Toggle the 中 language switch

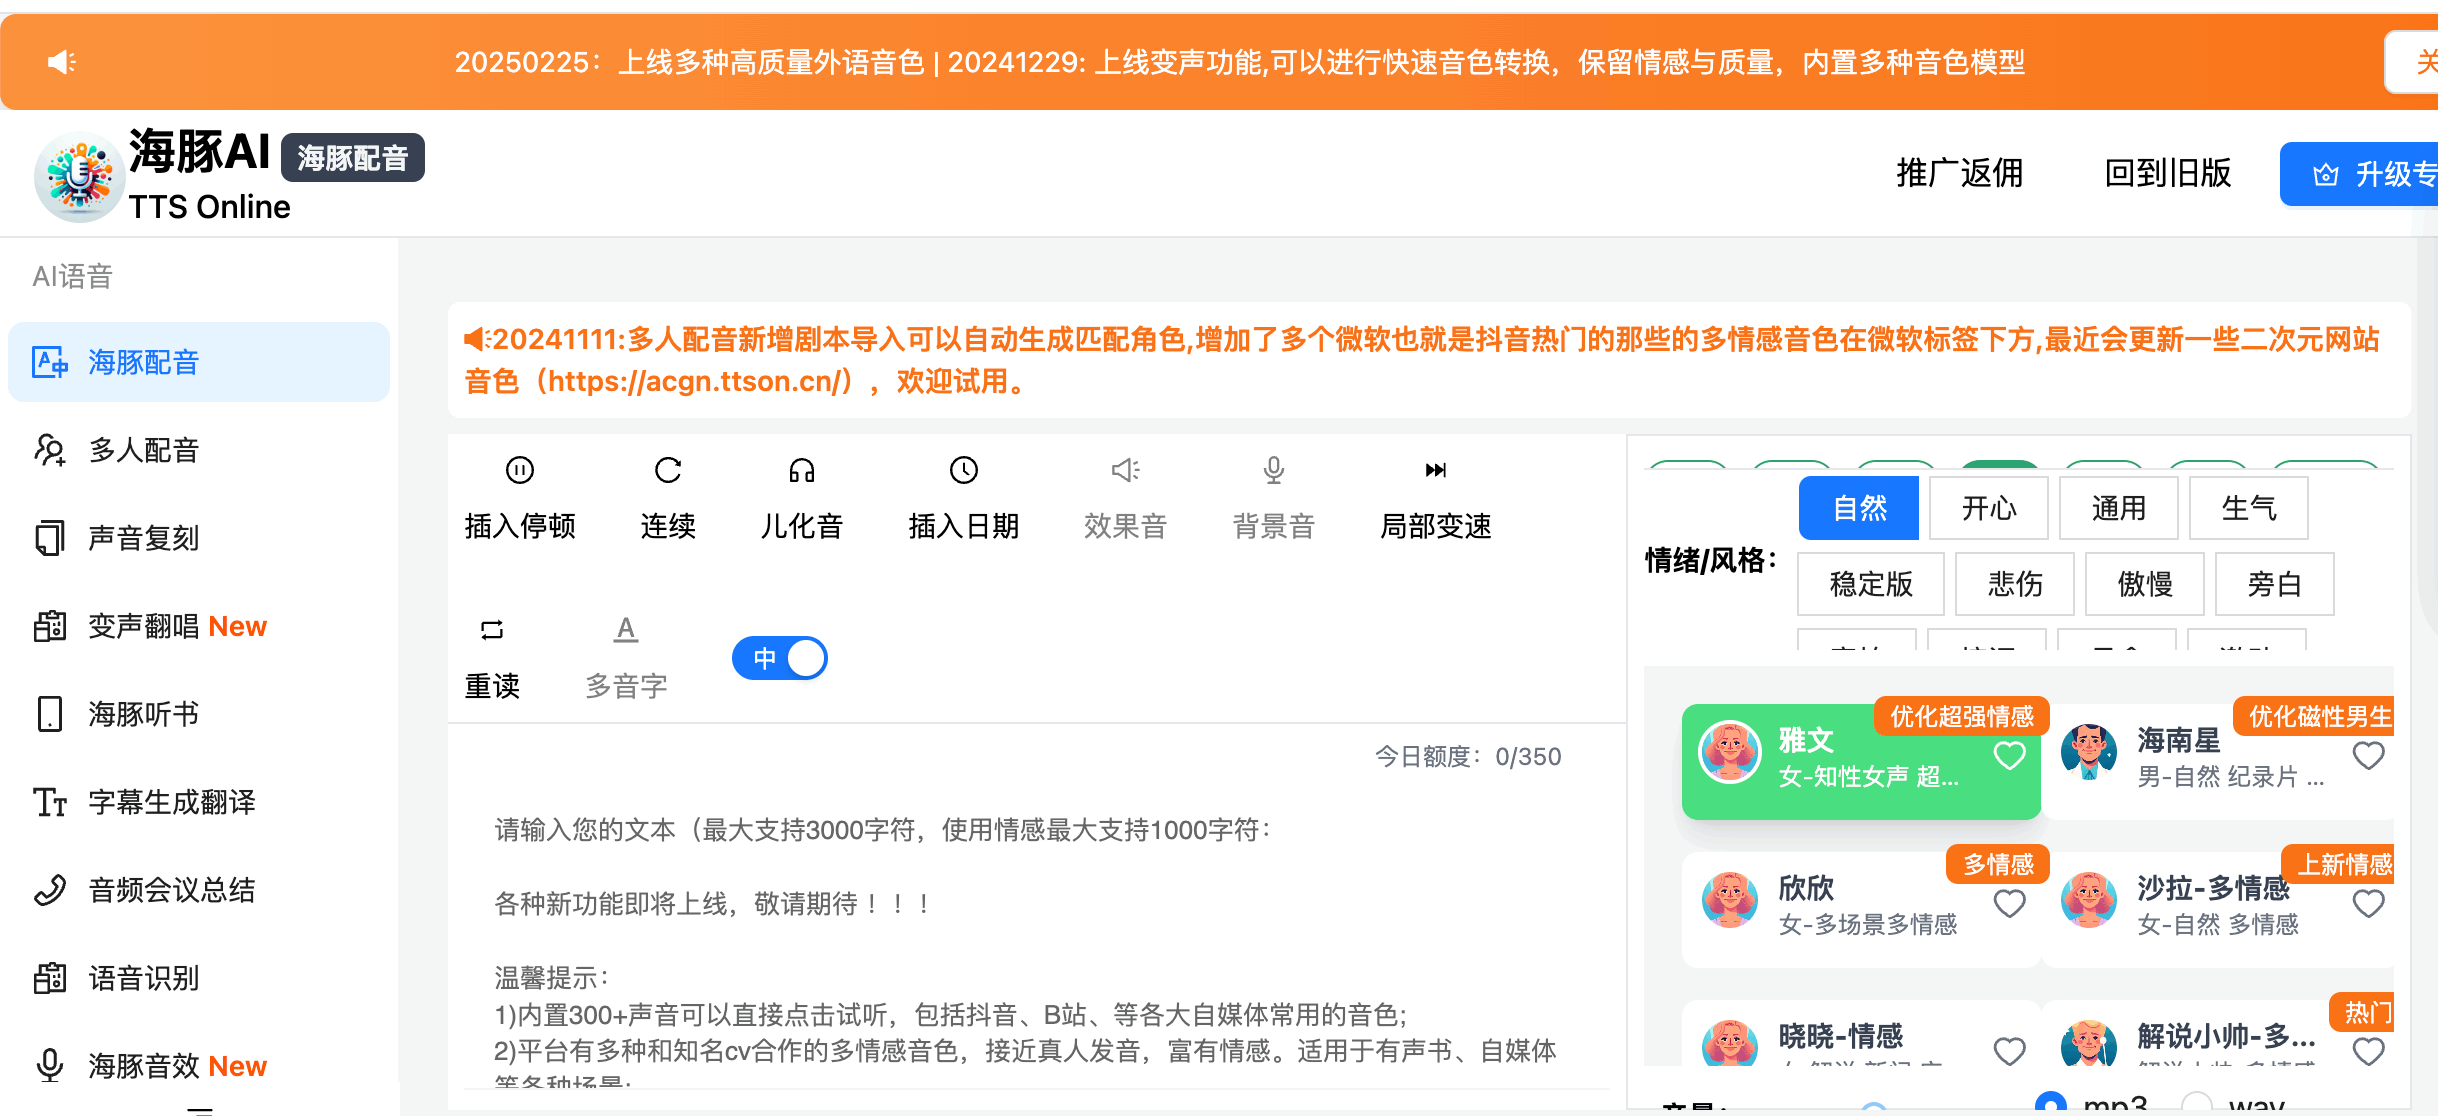point(780,657)
